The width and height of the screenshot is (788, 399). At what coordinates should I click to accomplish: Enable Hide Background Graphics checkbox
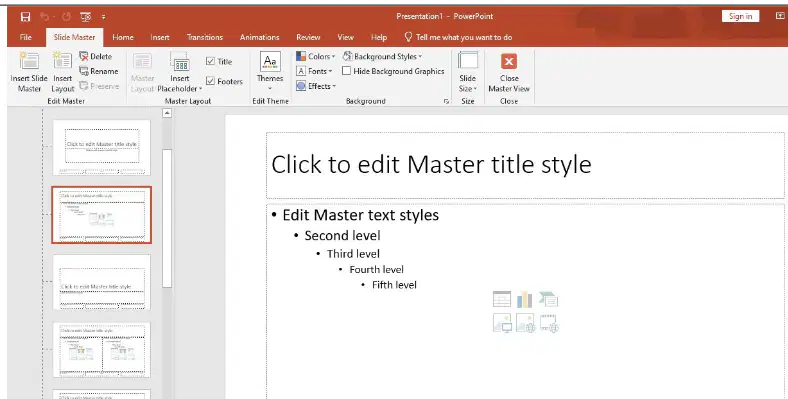[393, 71]
